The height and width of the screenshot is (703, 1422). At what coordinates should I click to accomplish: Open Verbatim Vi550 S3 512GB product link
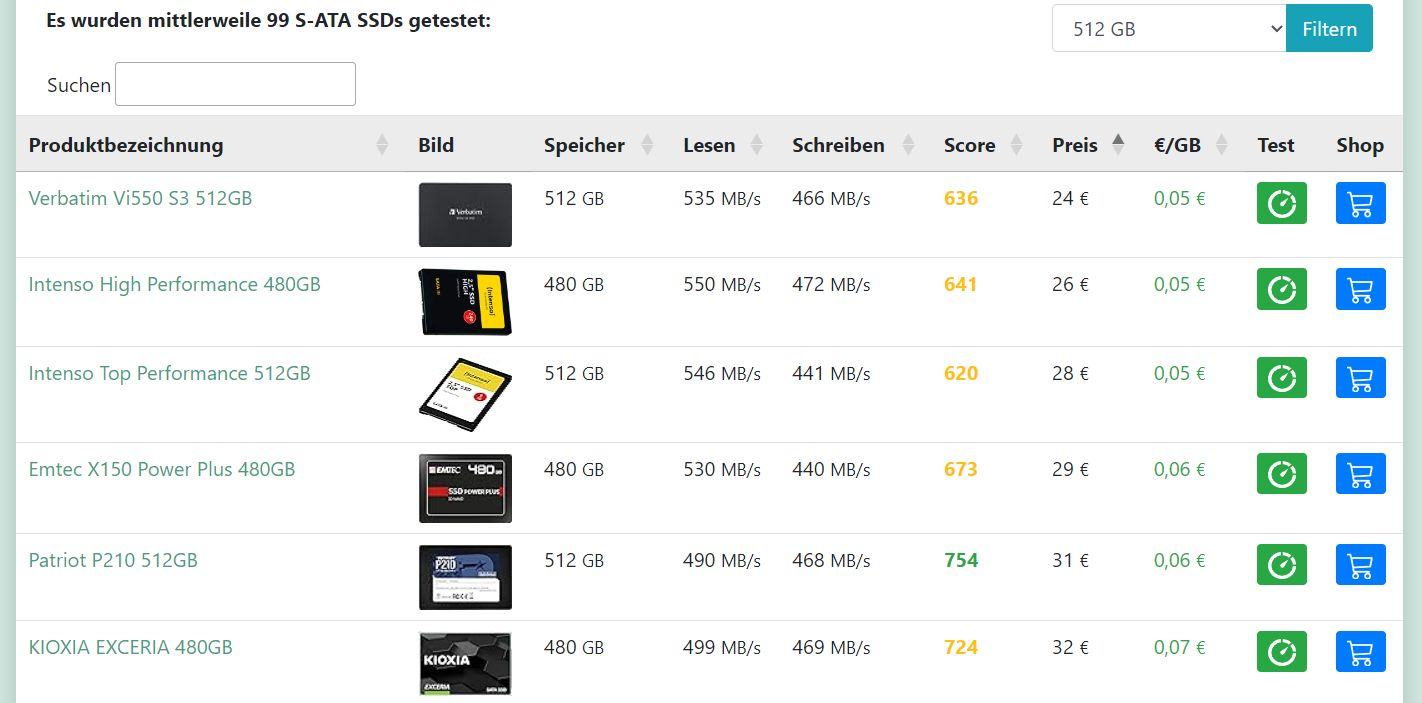tap(140, 198)
